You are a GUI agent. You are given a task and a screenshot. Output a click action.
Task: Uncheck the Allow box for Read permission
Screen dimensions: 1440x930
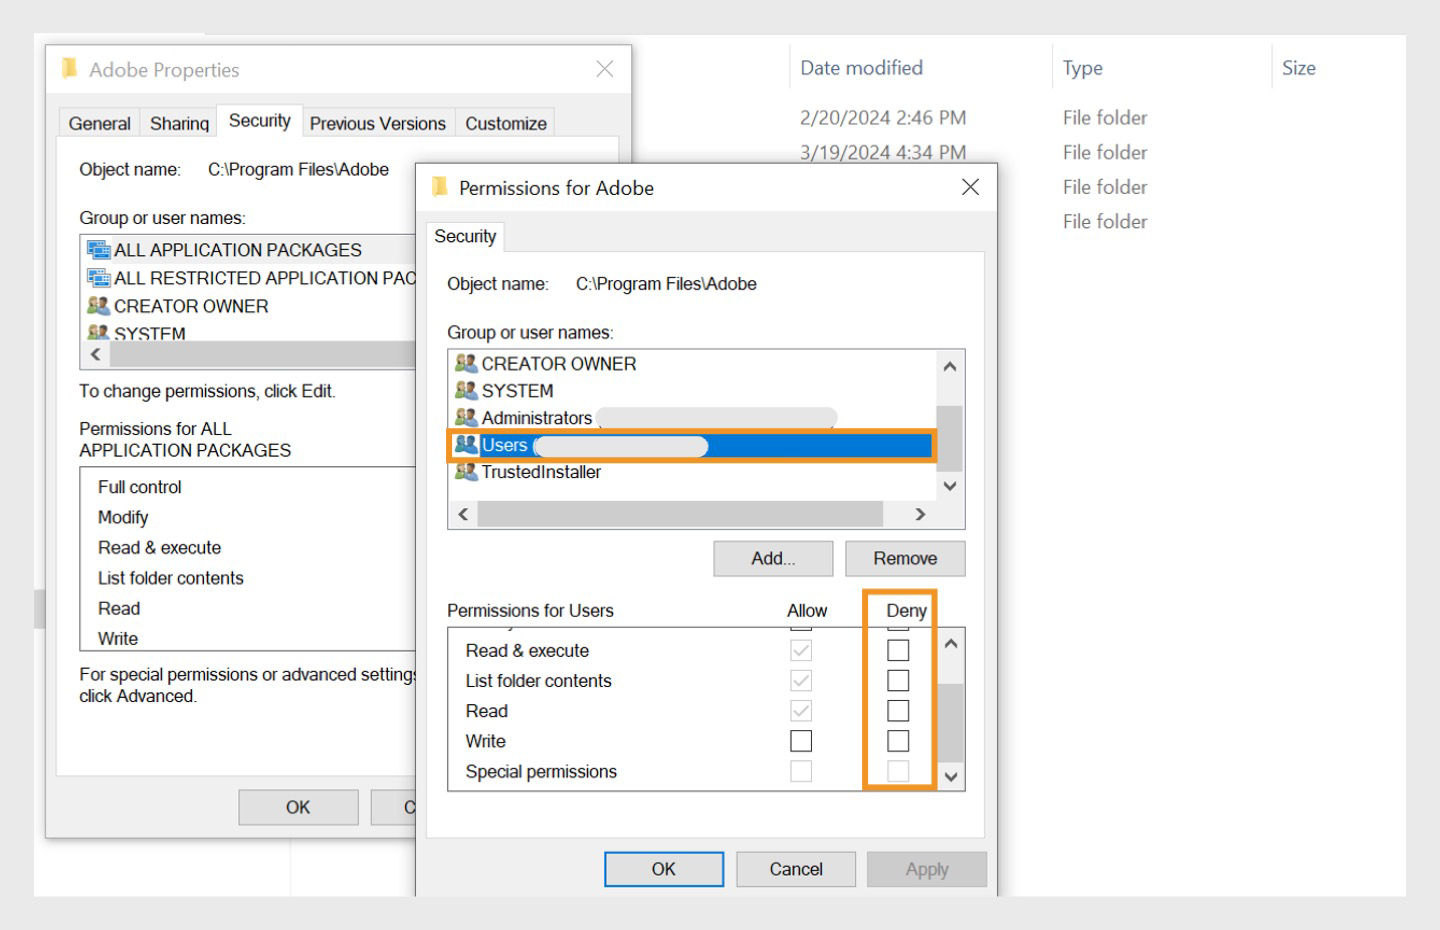(799, 710)
